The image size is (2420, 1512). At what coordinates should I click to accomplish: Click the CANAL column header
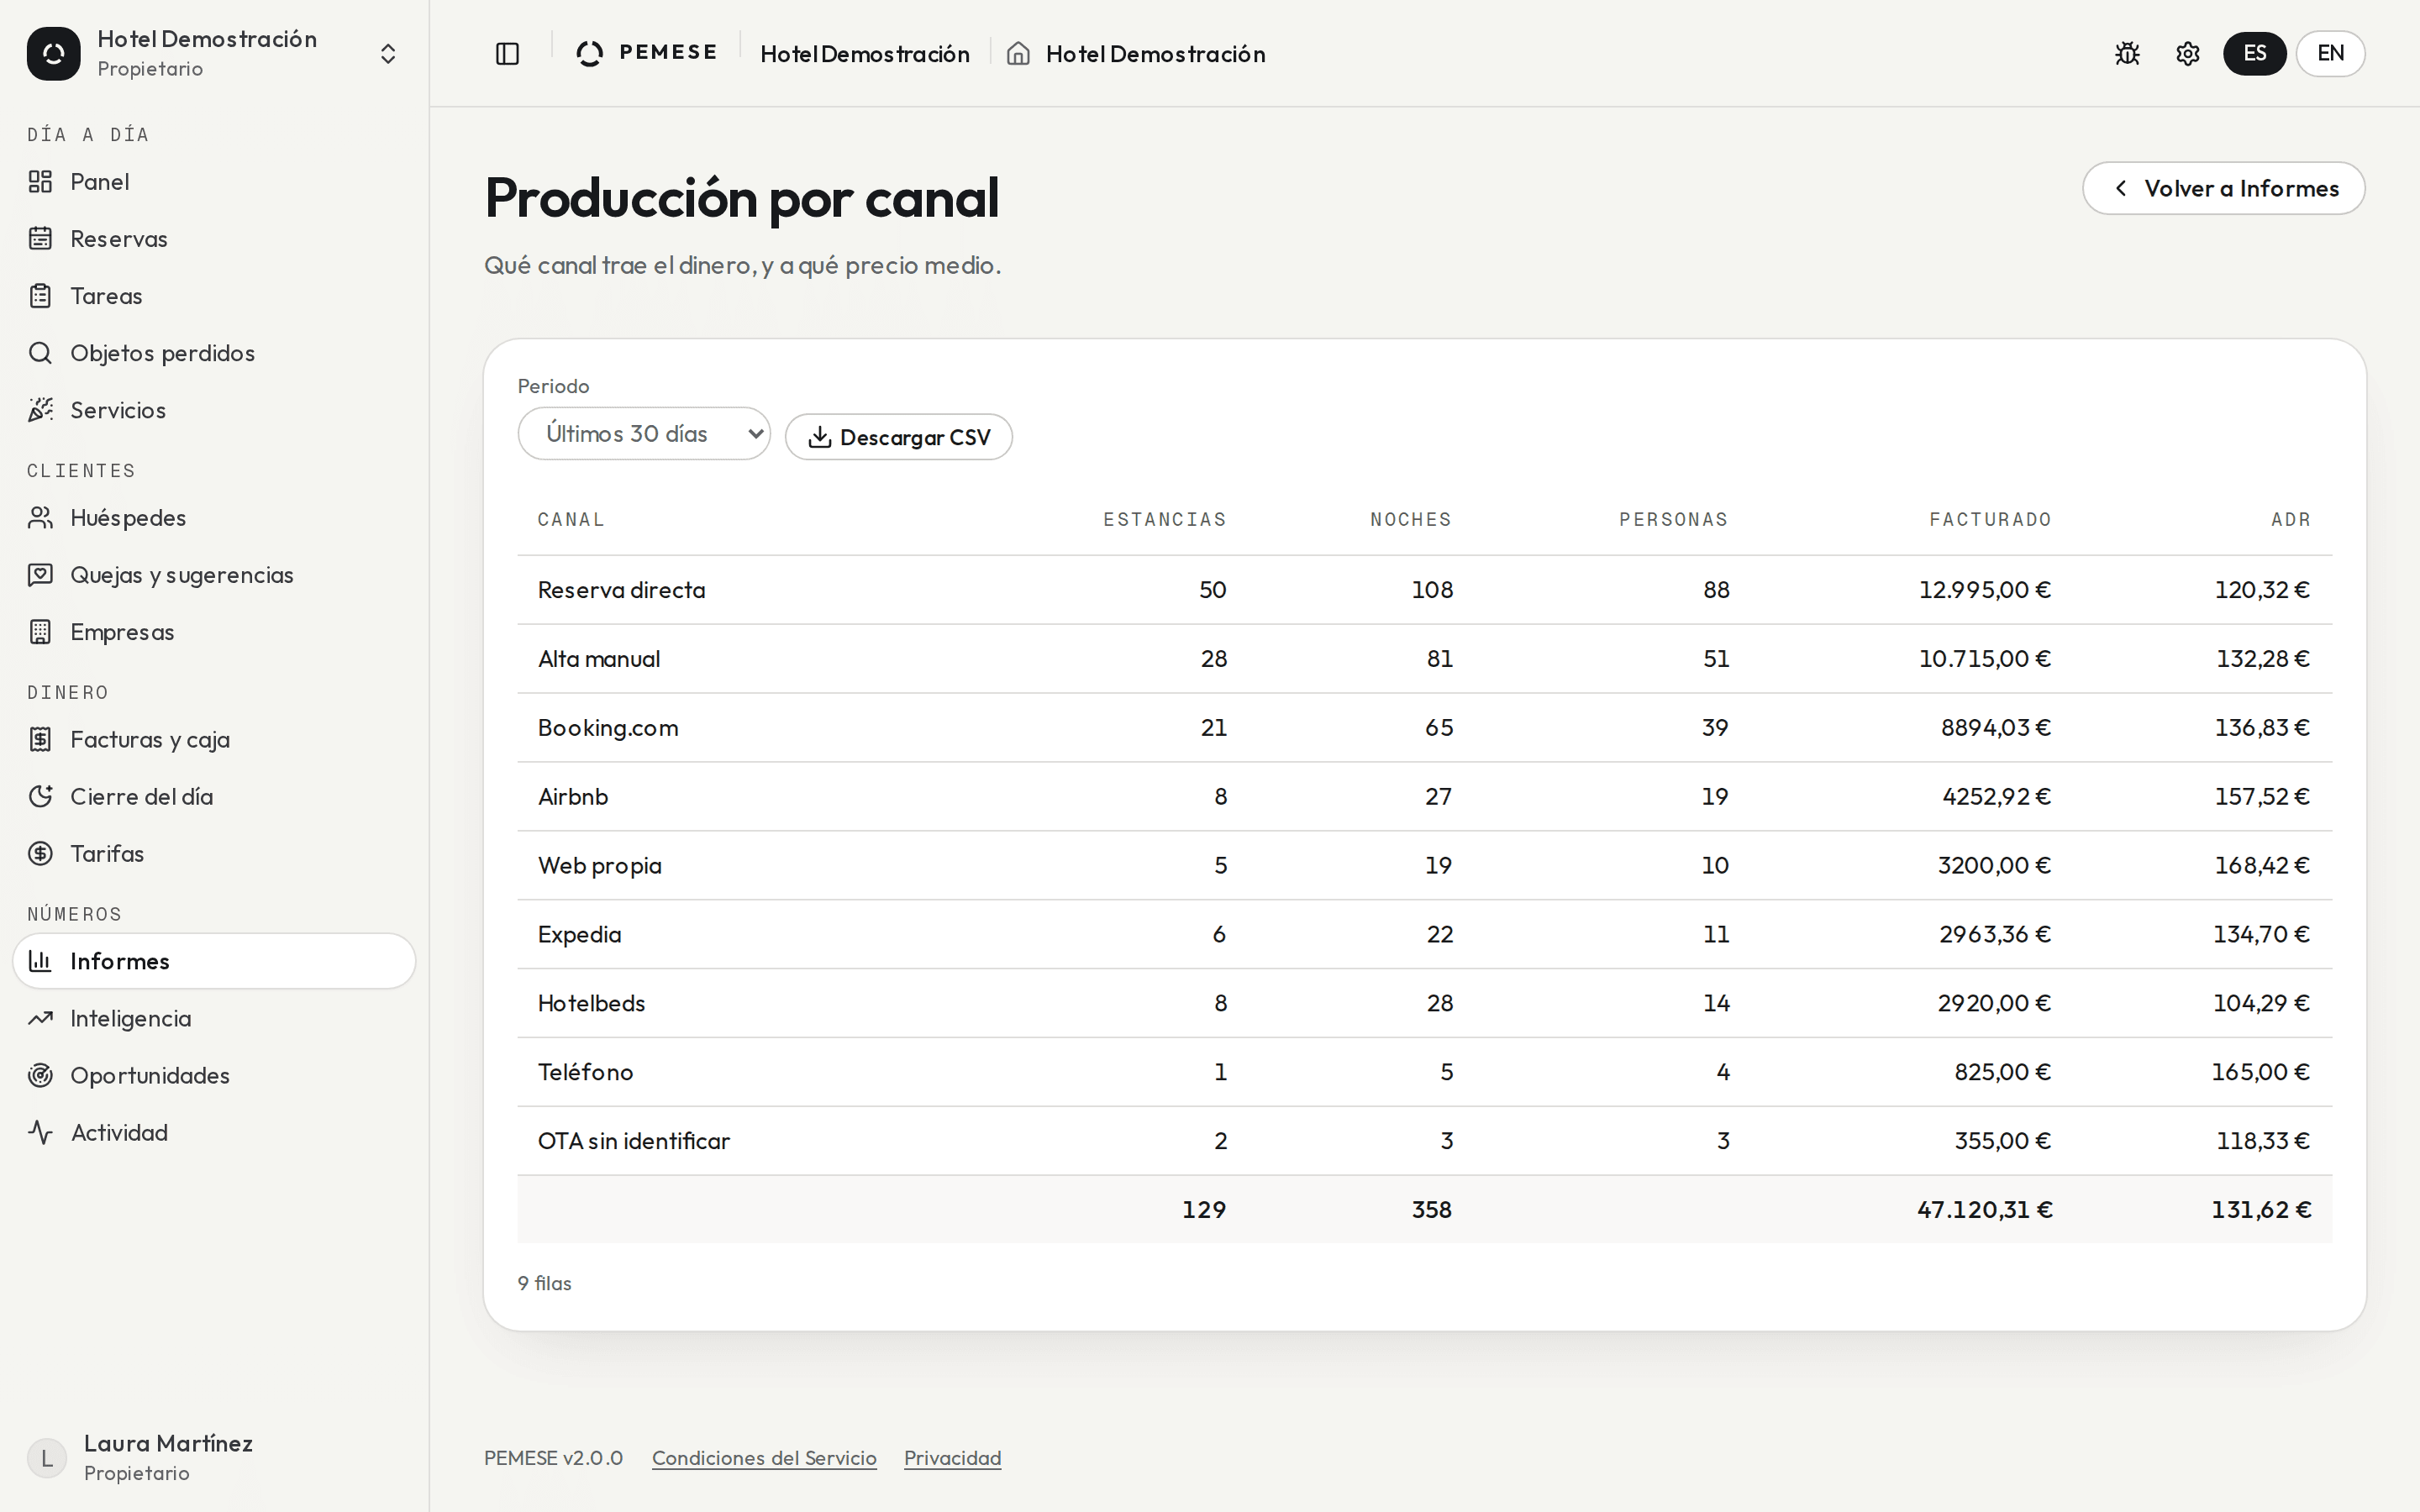tap(571, 520)
